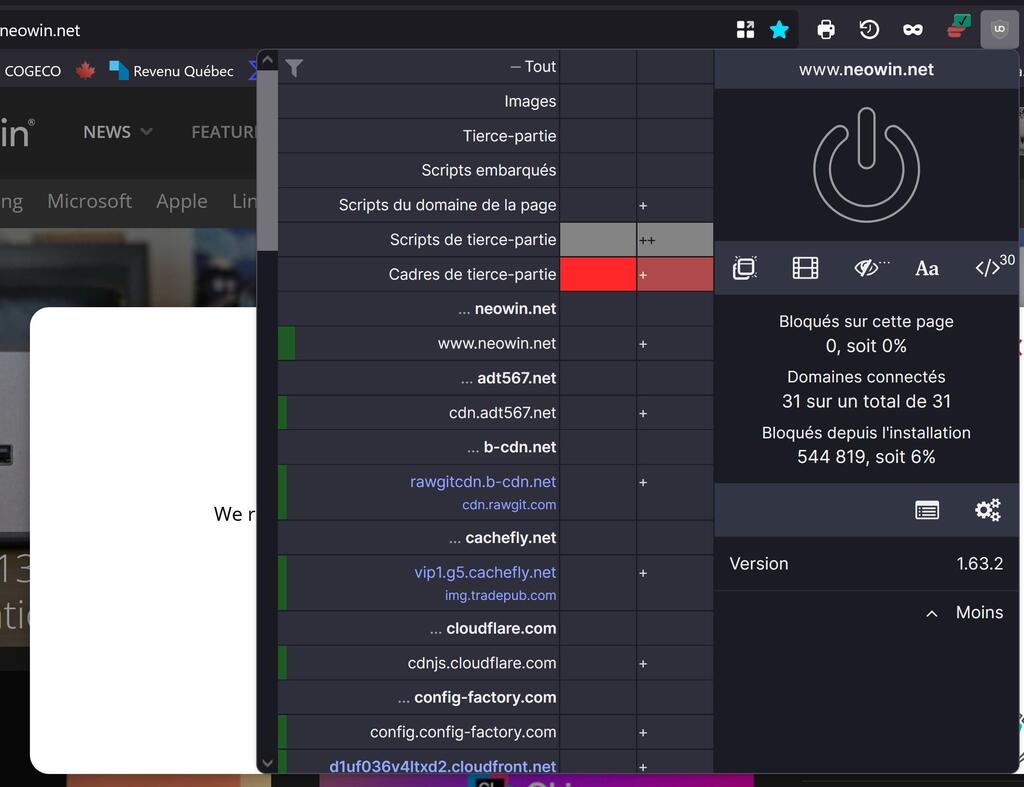
Task: Open uBlock dashboard gears icon
Action: (987, 510)
